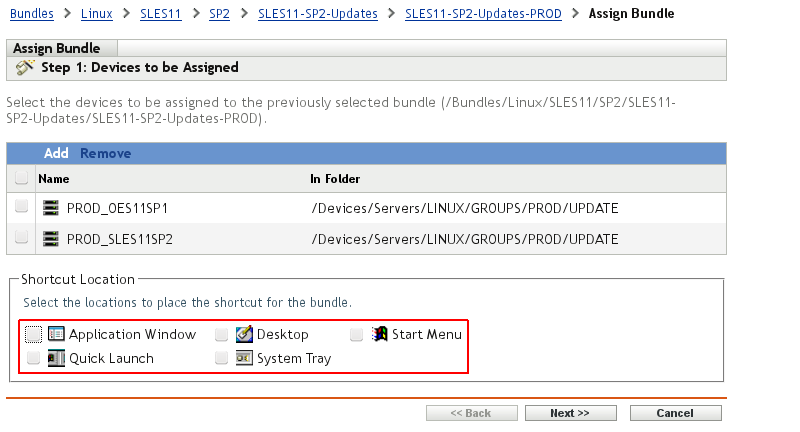Click the Assign Bundle wizard step icon
Viewport: 800px width, 432px height.
point(25,68)
